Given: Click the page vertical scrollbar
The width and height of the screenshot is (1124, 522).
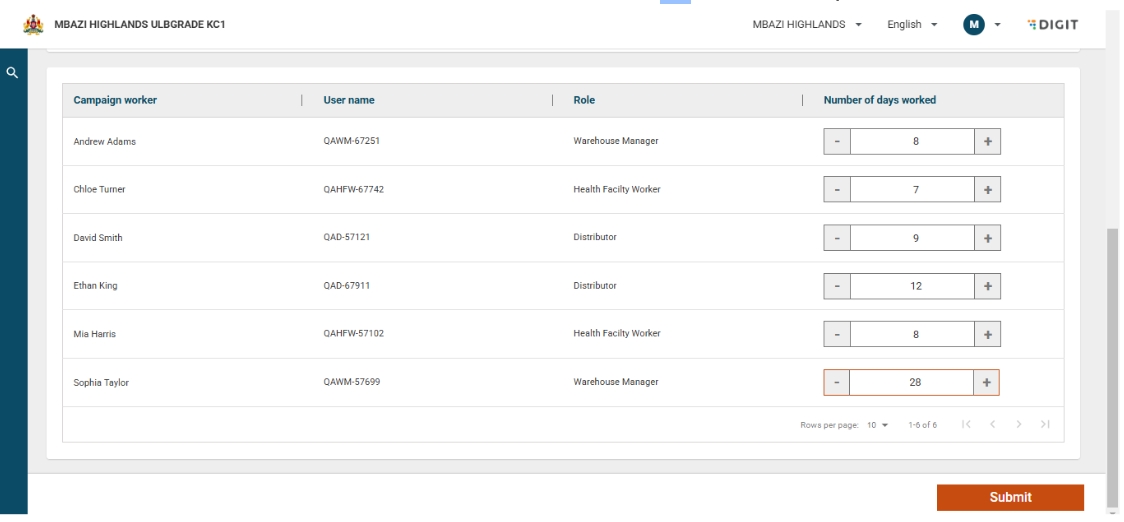Looking at the screenshot, I should pyautogui.click(x=1114, y=360).
